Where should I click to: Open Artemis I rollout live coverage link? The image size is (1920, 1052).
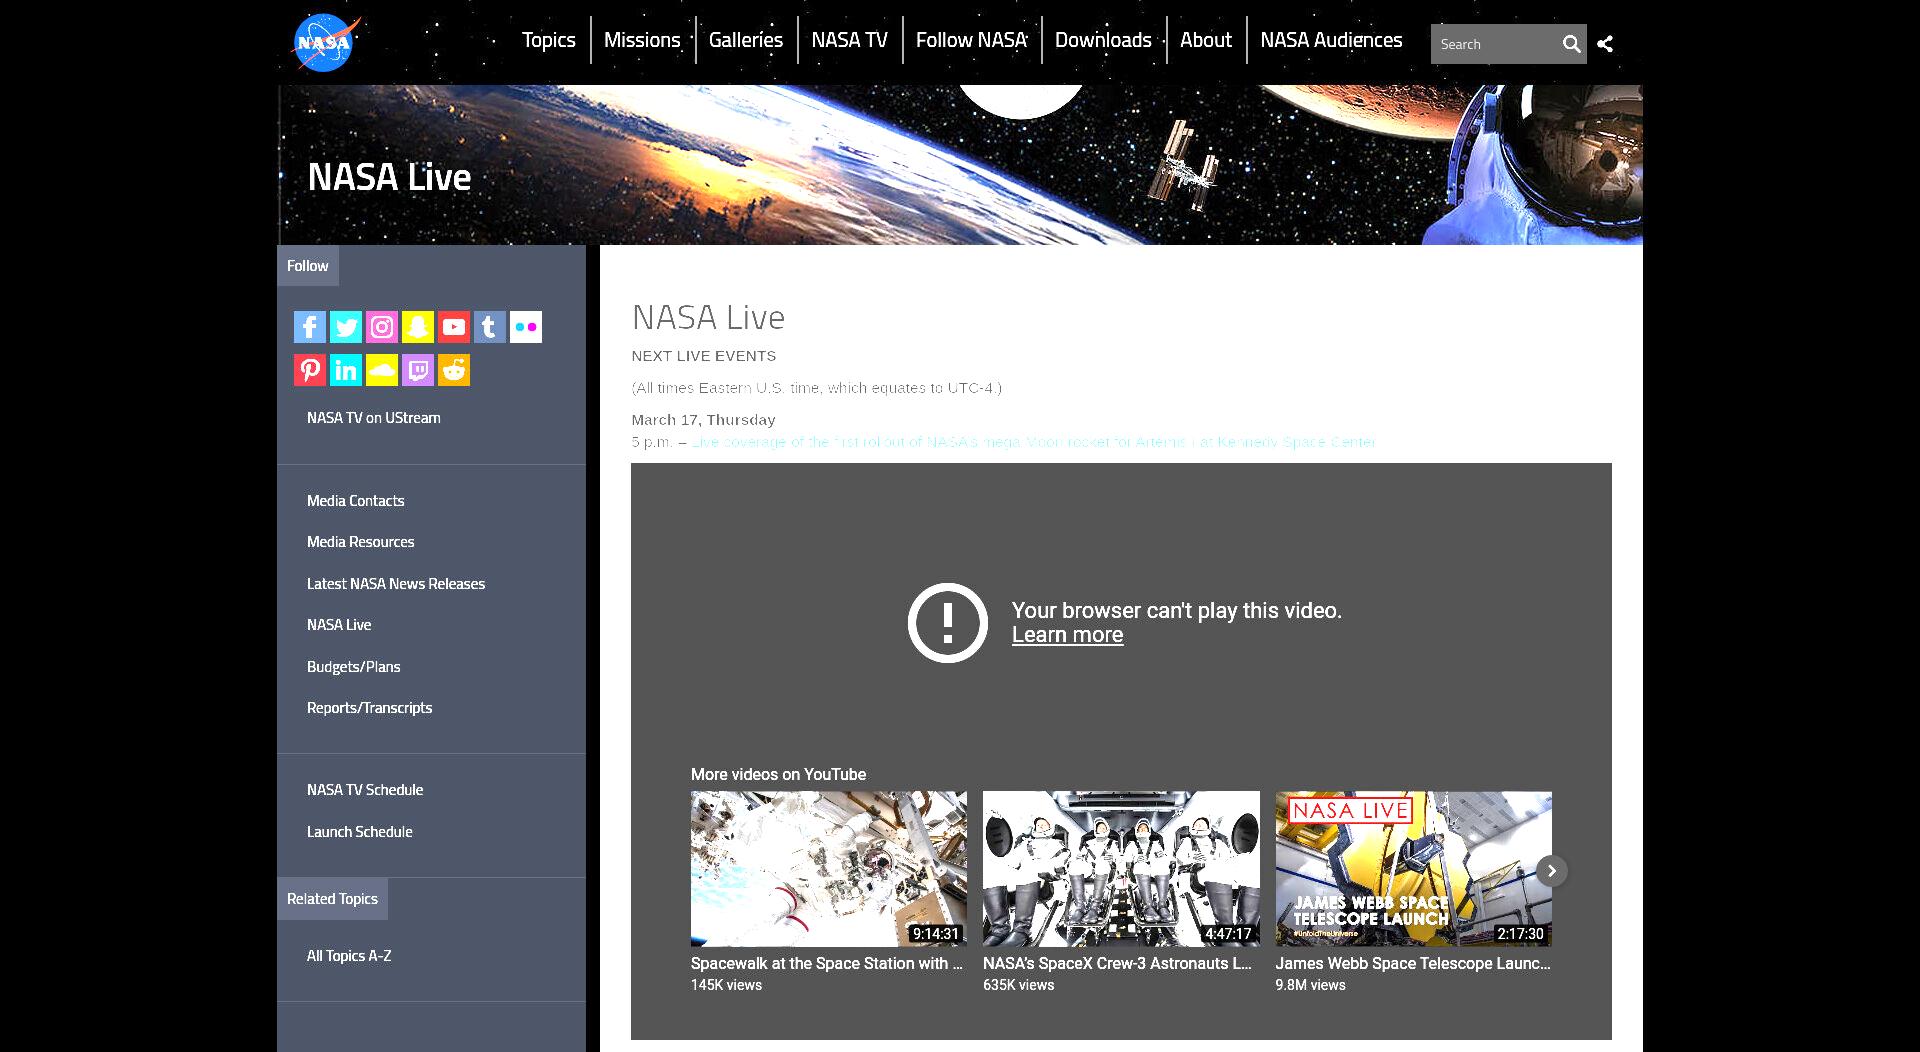(x=1034, y=442)
